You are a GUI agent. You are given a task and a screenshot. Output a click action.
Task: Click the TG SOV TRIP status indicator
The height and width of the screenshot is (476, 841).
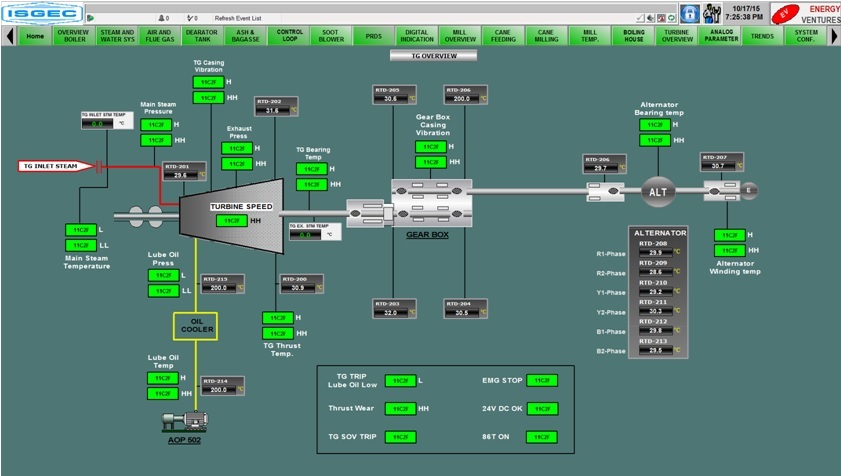click(401, 437)
